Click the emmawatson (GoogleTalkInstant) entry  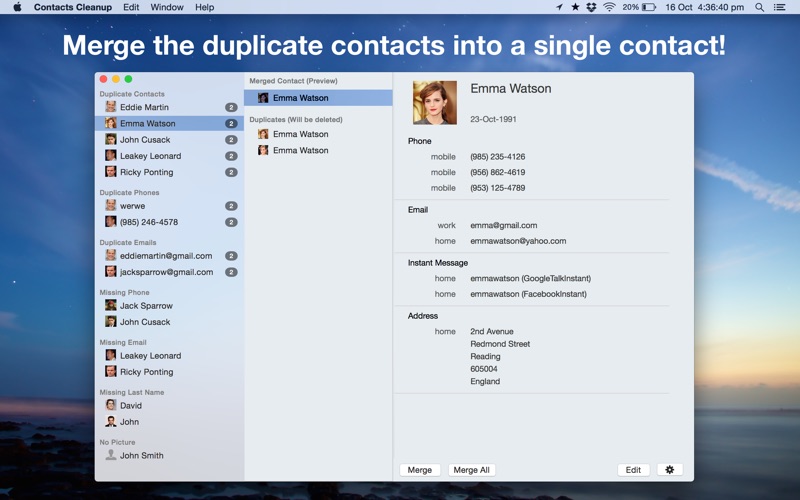(x=531, y=279)
